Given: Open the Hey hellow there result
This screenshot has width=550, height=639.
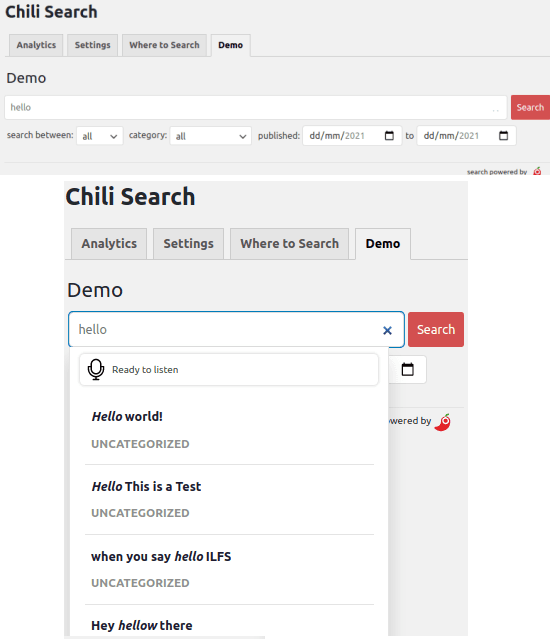Looking at the screenshot, I should point(142,626).
